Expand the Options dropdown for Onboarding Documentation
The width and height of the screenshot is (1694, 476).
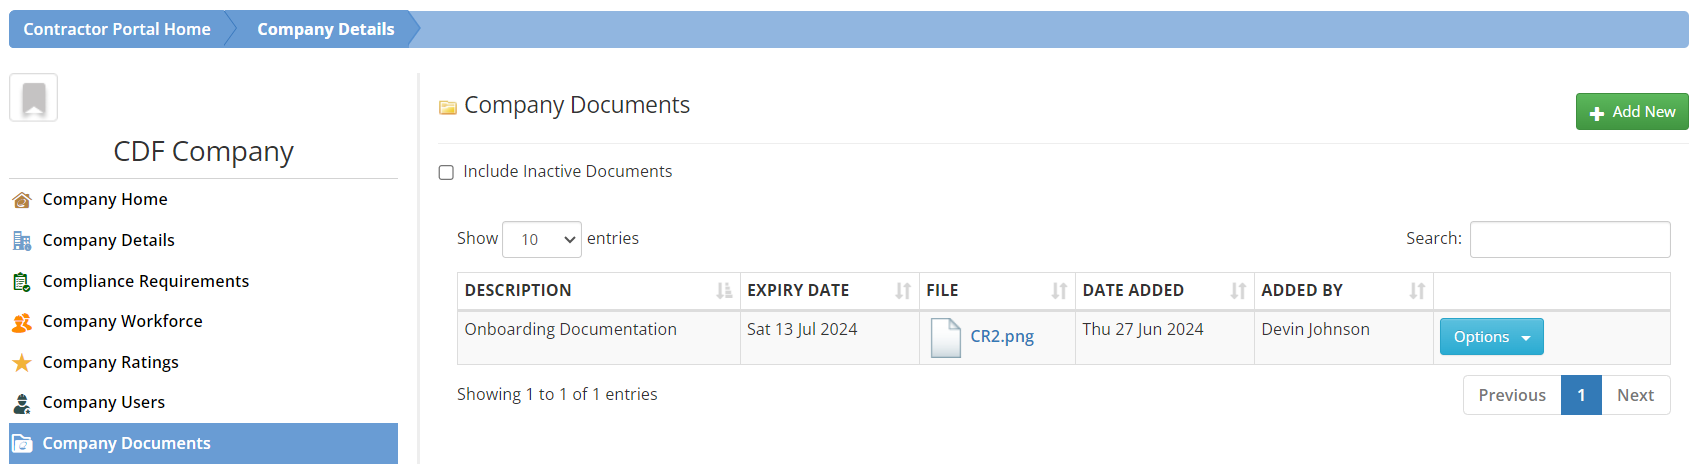point(1491,337)
